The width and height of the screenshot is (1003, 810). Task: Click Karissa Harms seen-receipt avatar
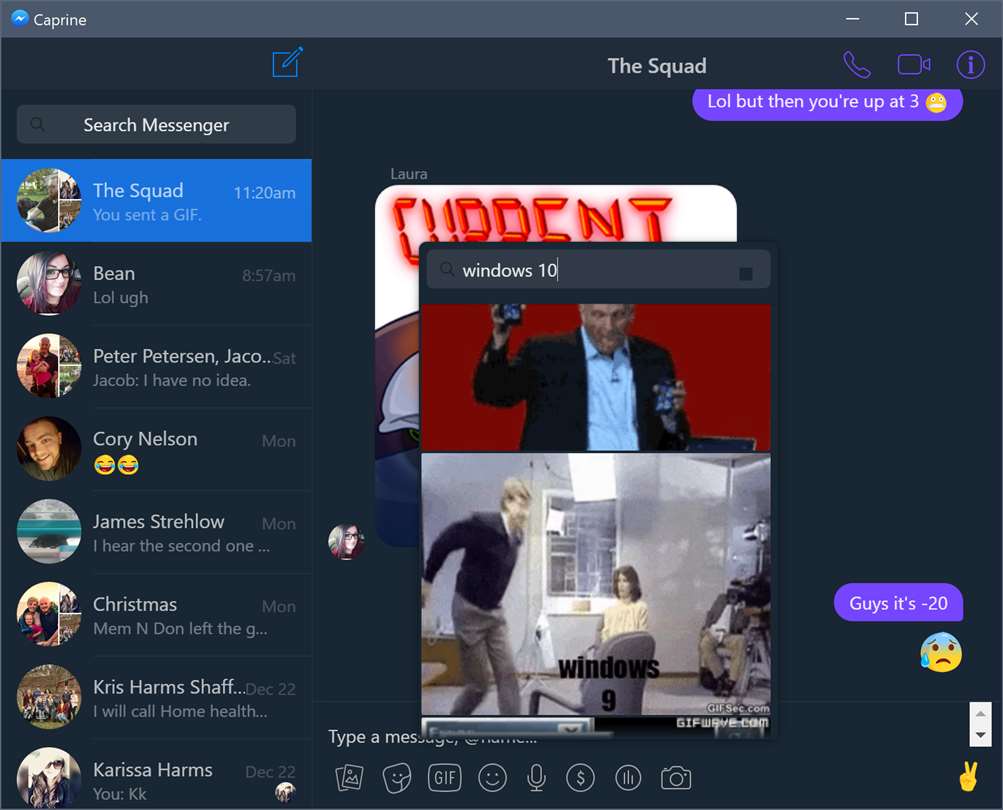285,792
